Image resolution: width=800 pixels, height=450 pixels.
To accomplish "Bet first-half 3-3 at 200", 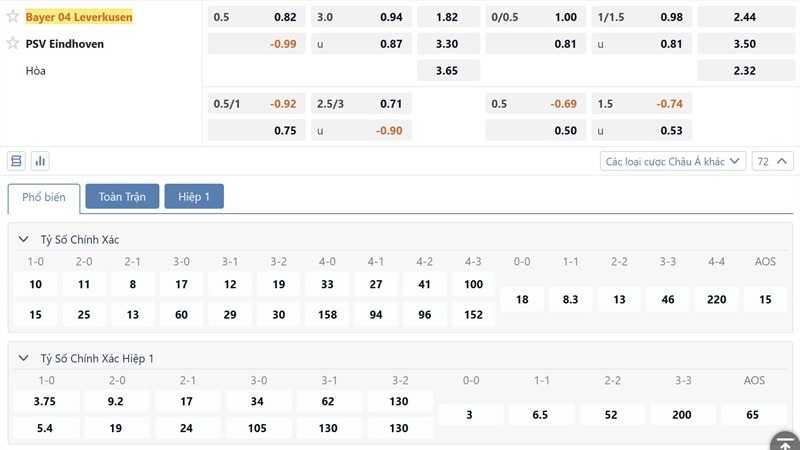I will 682,415.
